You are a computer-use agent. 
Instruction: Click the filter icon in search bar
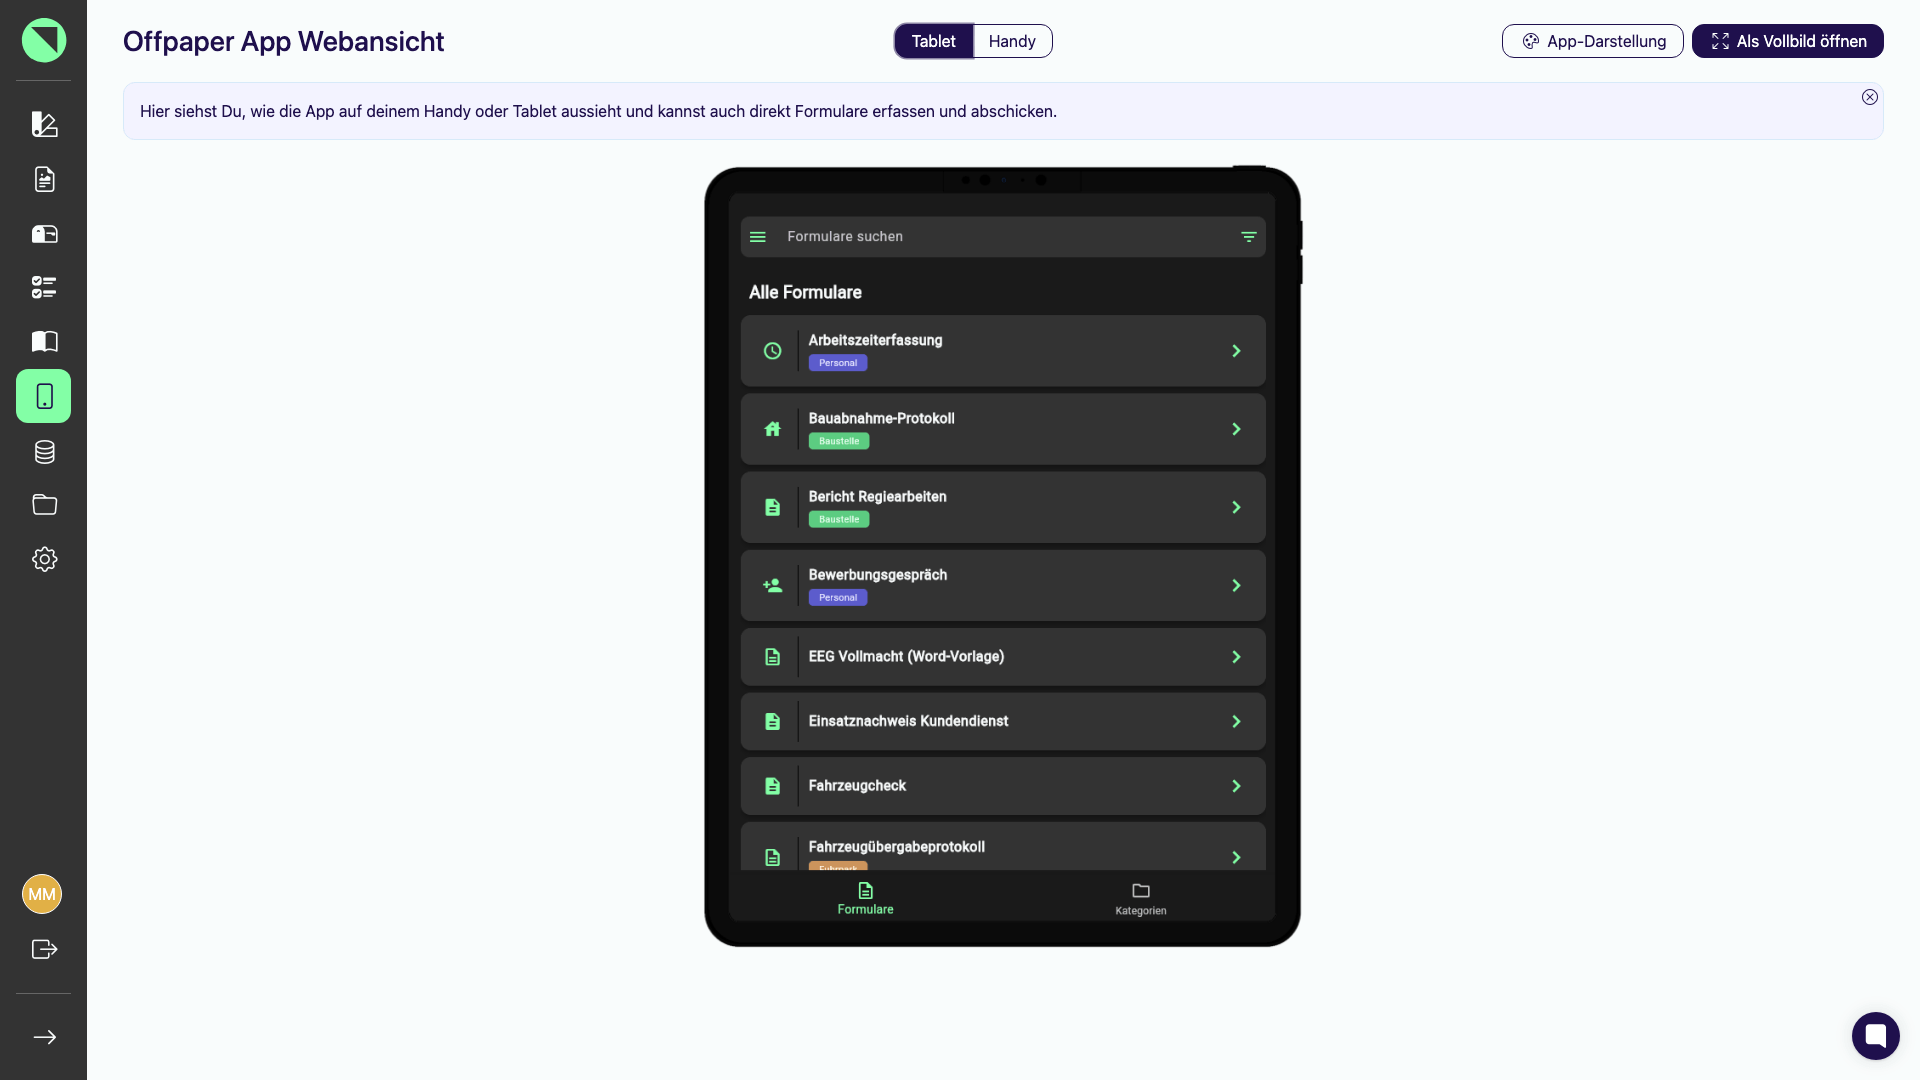click(1248, 237)
